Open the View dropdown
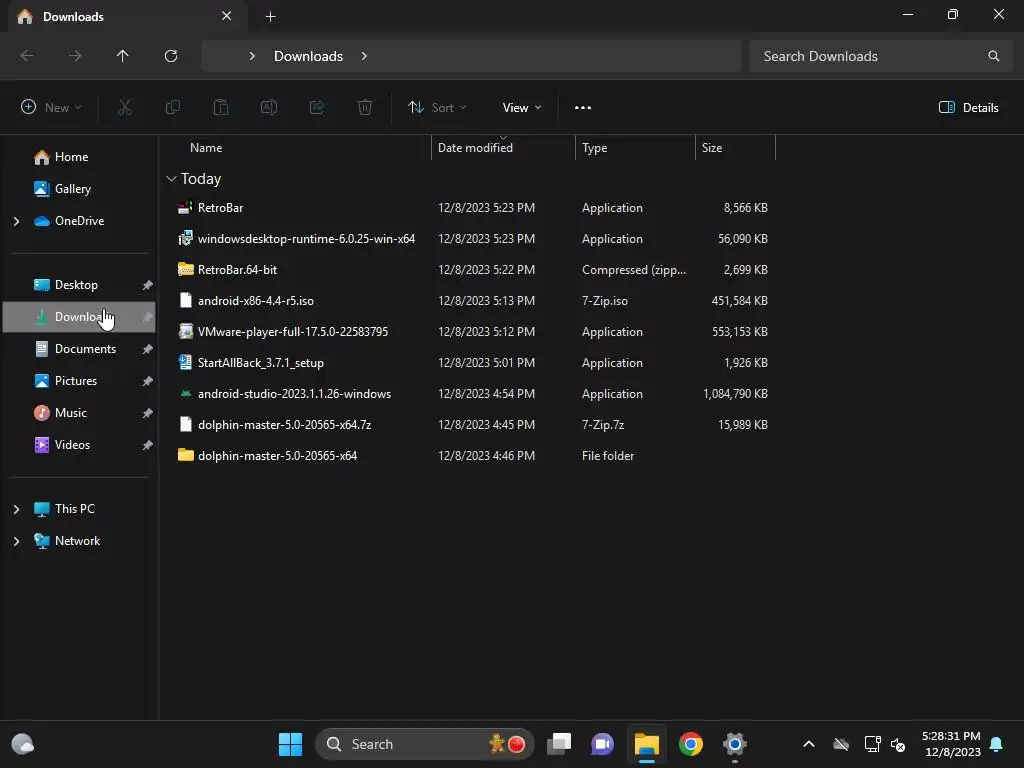The height and width of the screenshot is (768, 1024). point(522,108)
